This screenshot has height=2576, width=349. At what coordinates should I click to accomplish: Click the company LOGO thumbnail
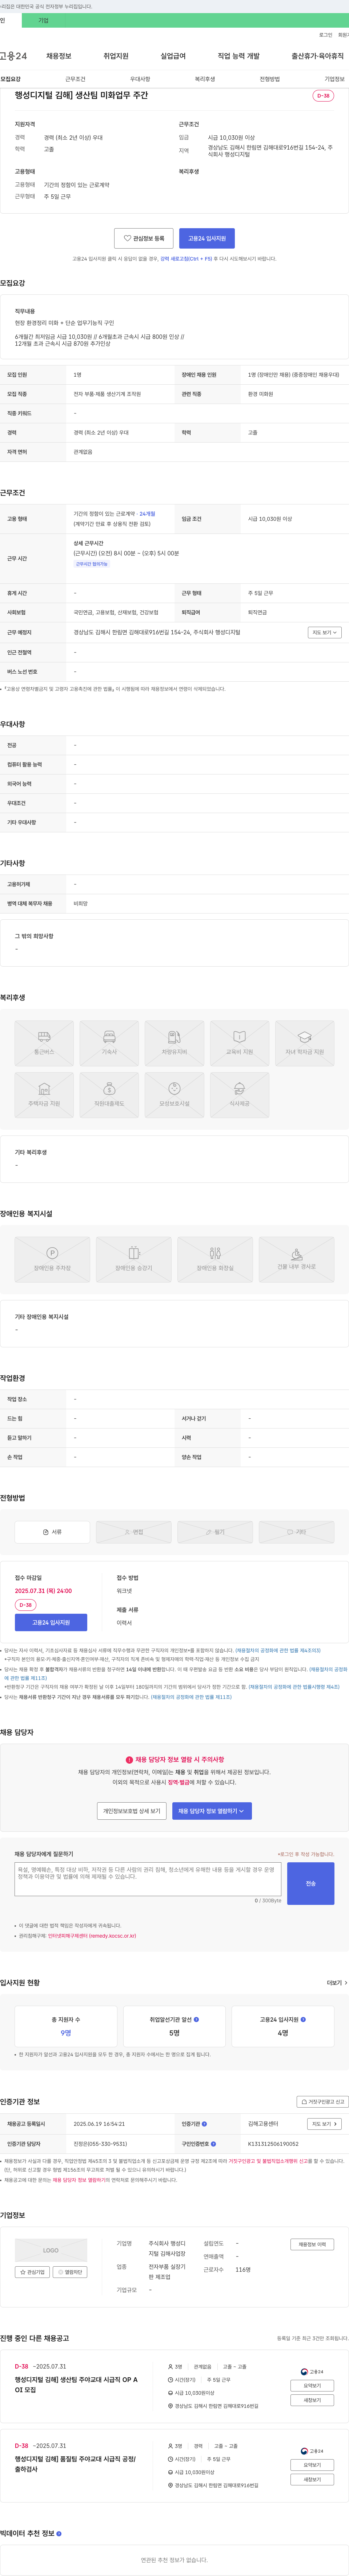coord(51,2250)
